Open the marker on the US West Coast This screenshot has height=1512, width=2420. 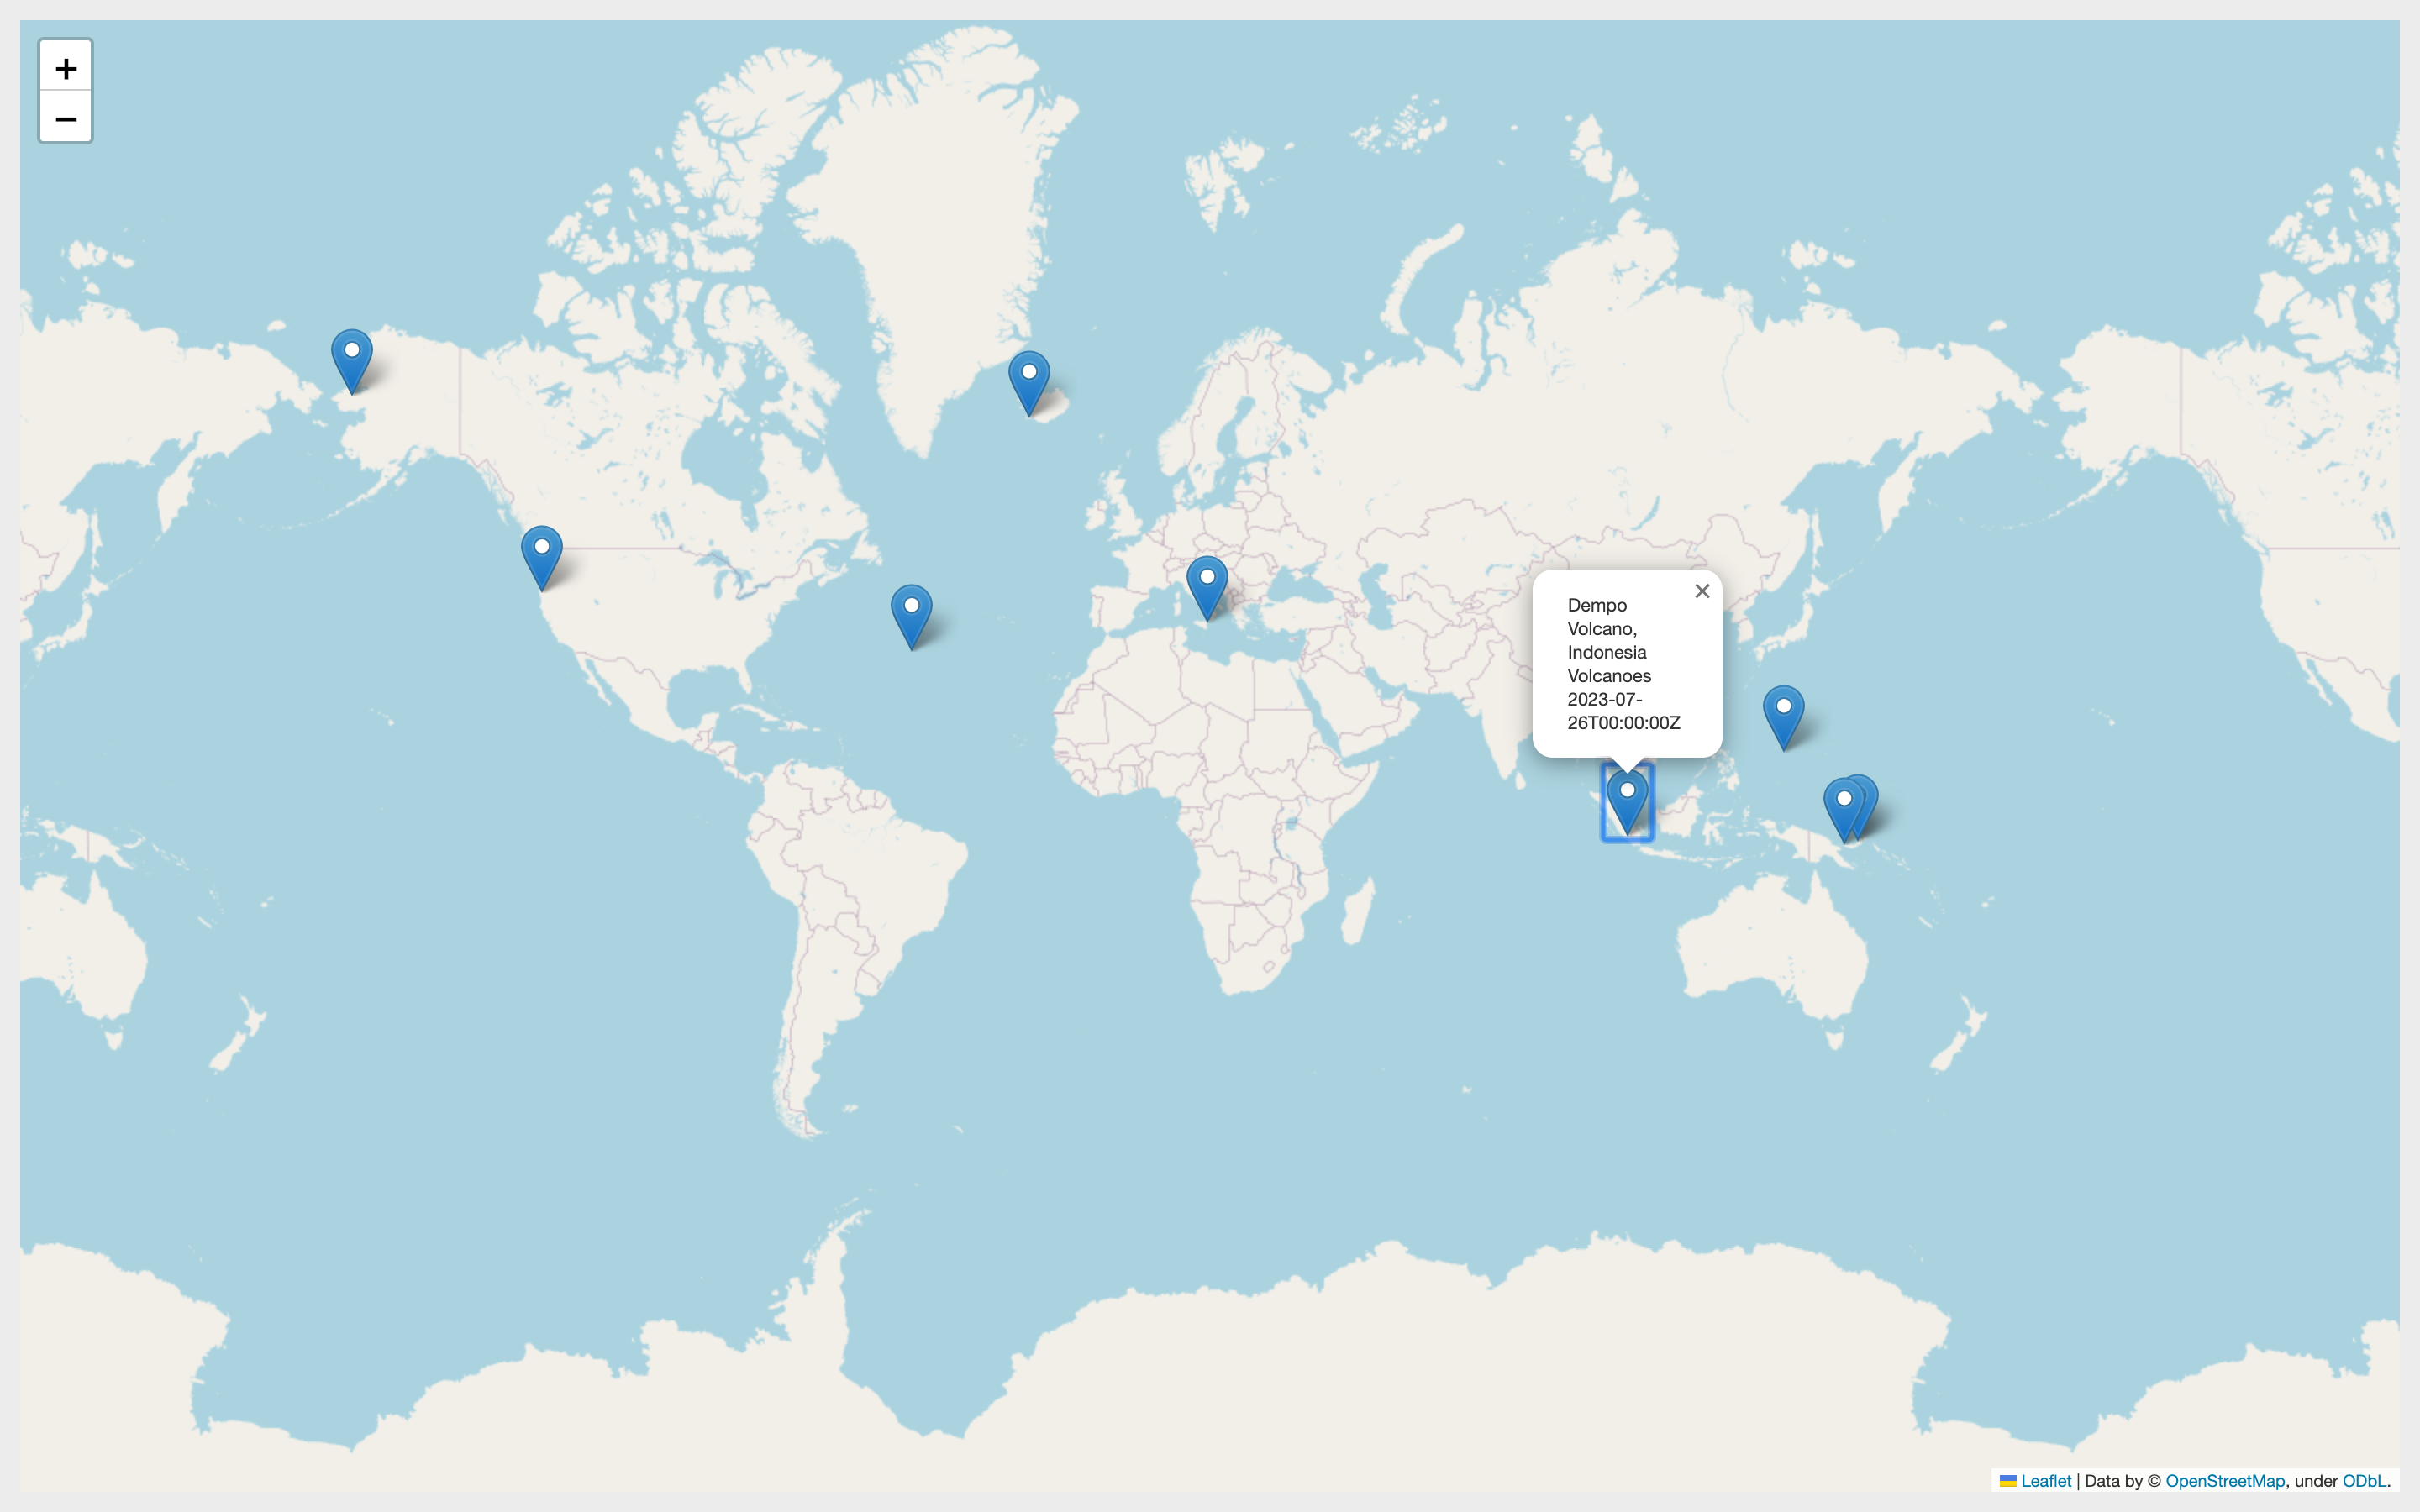(x=541, y=555)
